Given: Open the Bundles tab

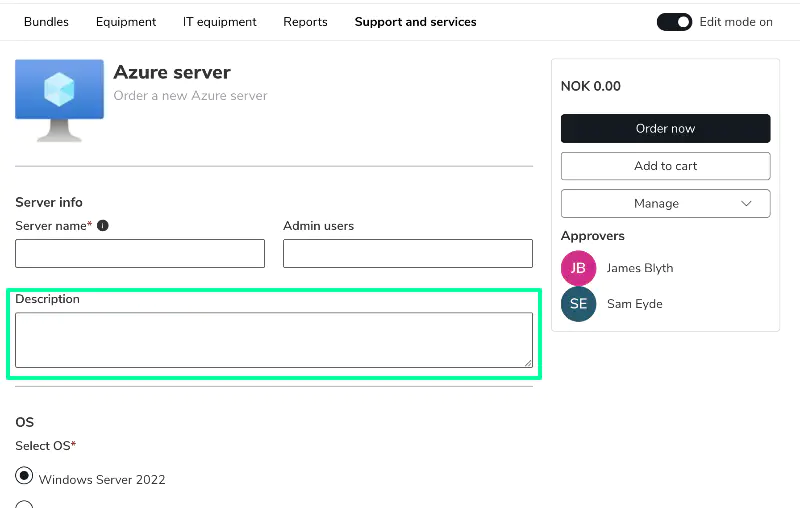Looking at the screenshot, I should click(x=46, y=22).
